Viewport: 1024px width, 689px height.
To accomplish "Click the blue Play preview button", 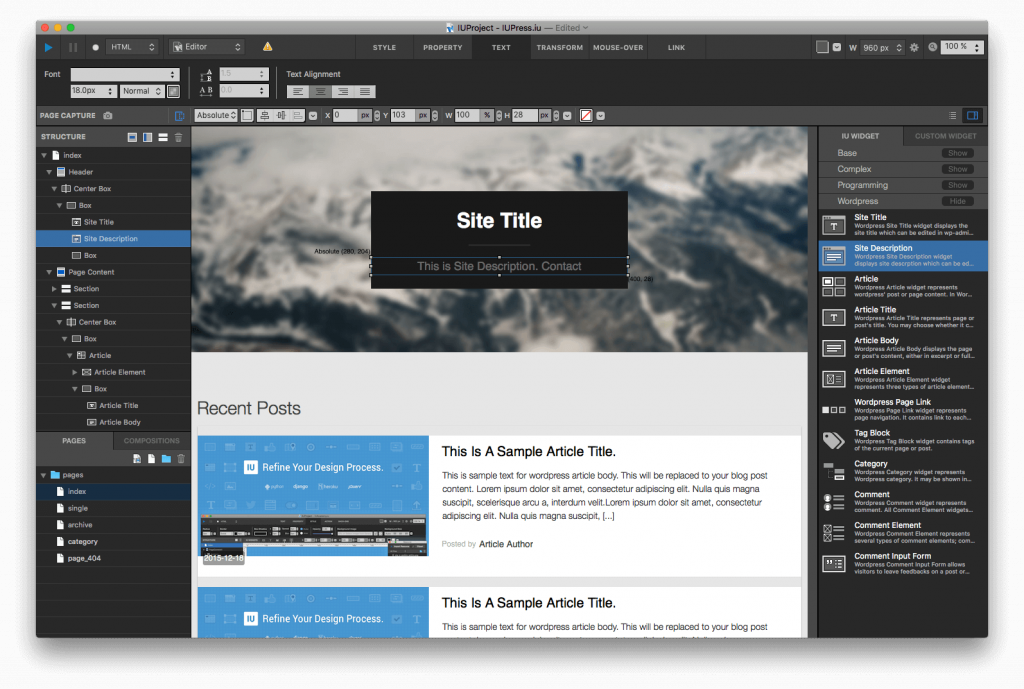I will click(48, 47).
